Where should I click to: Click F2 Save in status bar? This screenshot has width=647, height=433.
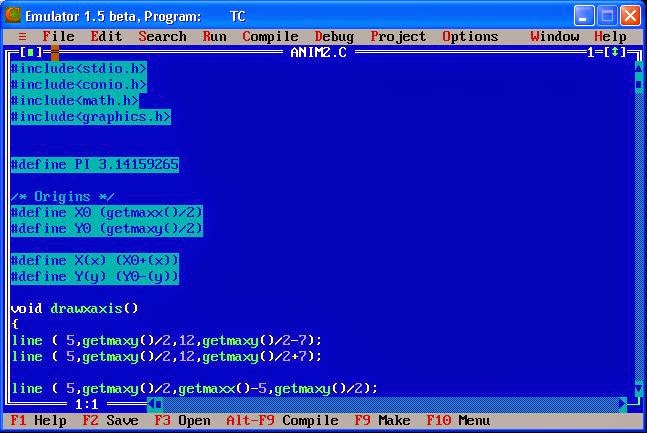(110, 420)
